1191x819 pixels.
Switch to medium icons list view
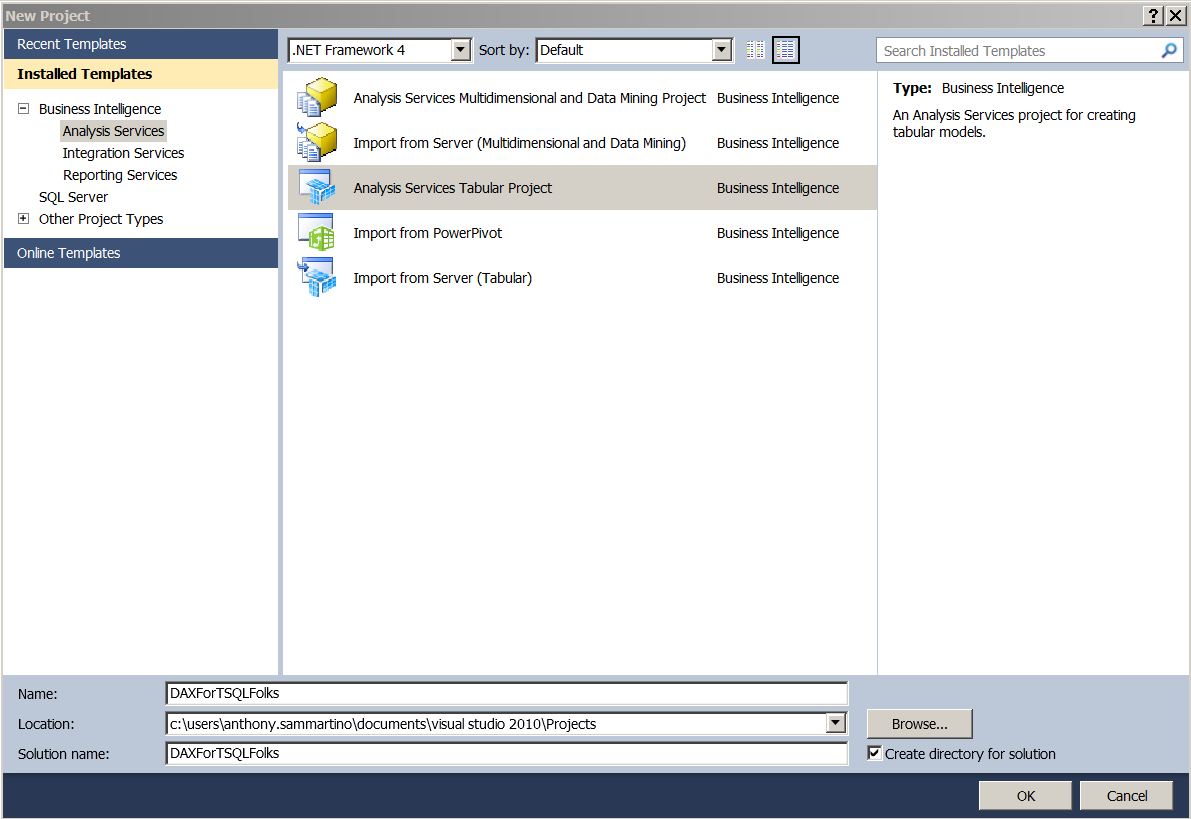(785, 50)
